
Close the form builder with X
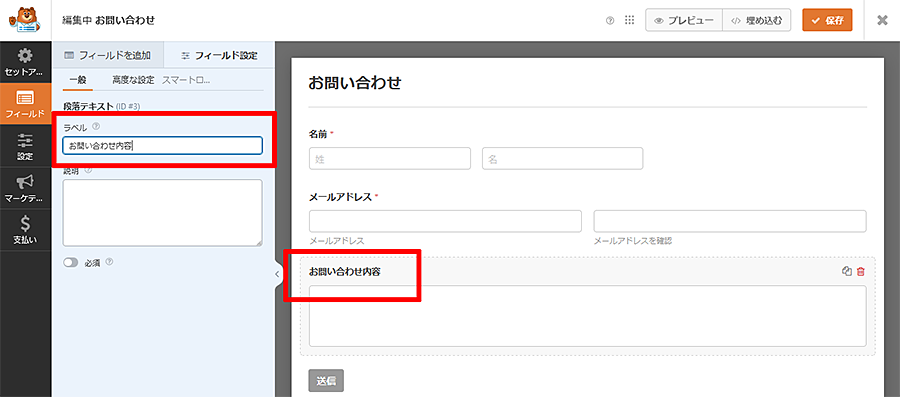coord(882,20)
